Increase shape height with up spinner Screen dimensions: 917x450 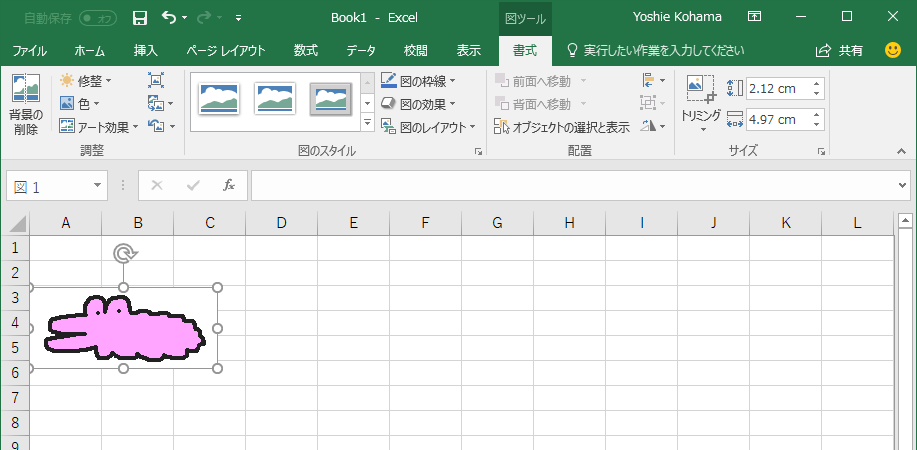(x=817, y=83)
